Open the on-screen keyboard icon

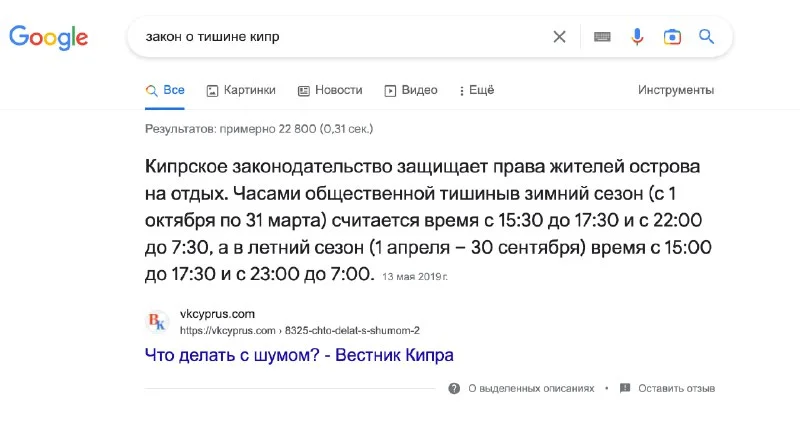point(602,37)
